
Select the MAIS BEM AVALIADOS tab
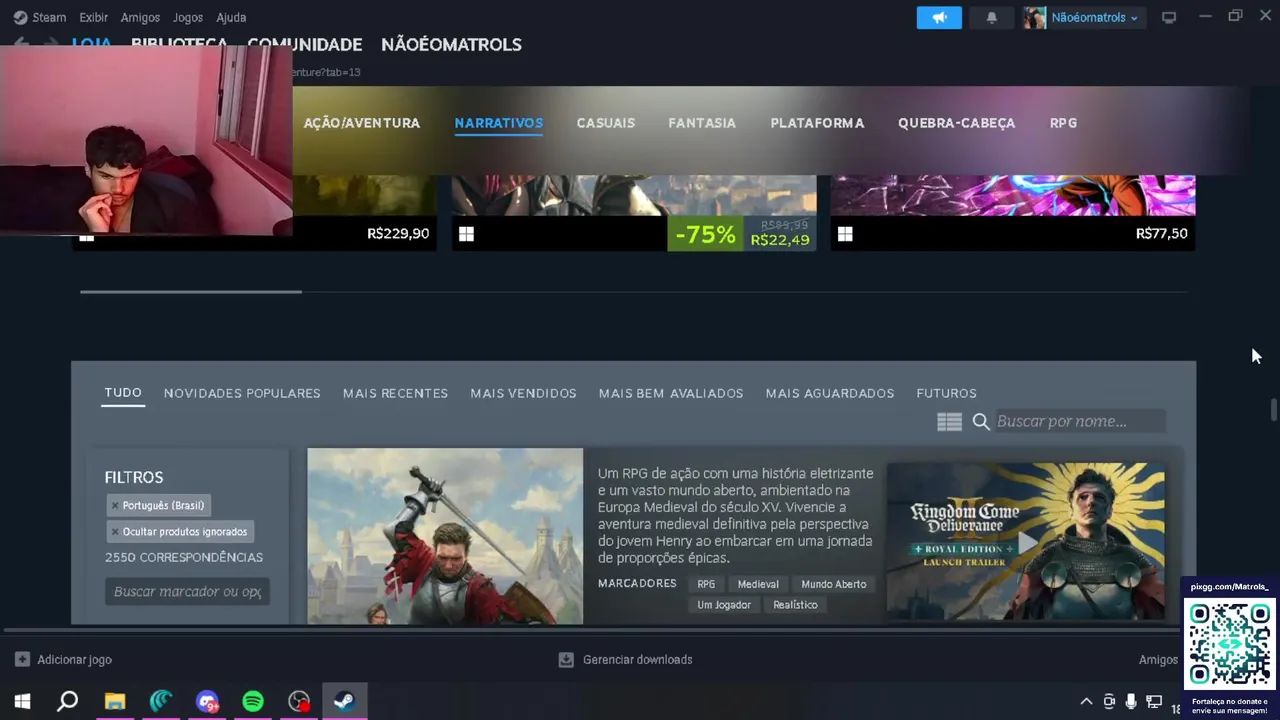pyautogui.click(x=671, y=393)
